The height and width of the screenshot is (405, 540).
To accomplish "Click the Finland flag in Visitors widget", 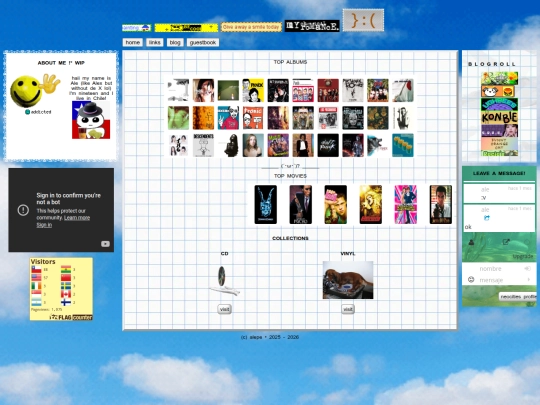I will point(66,302).
